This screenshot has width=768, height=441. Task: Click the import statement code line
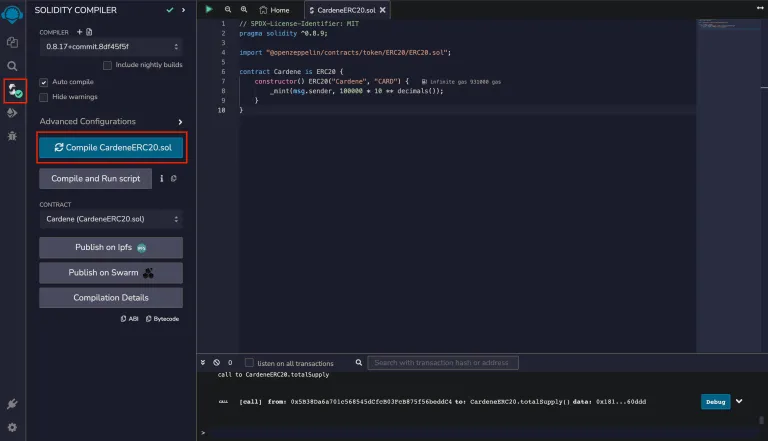[345, 52]
